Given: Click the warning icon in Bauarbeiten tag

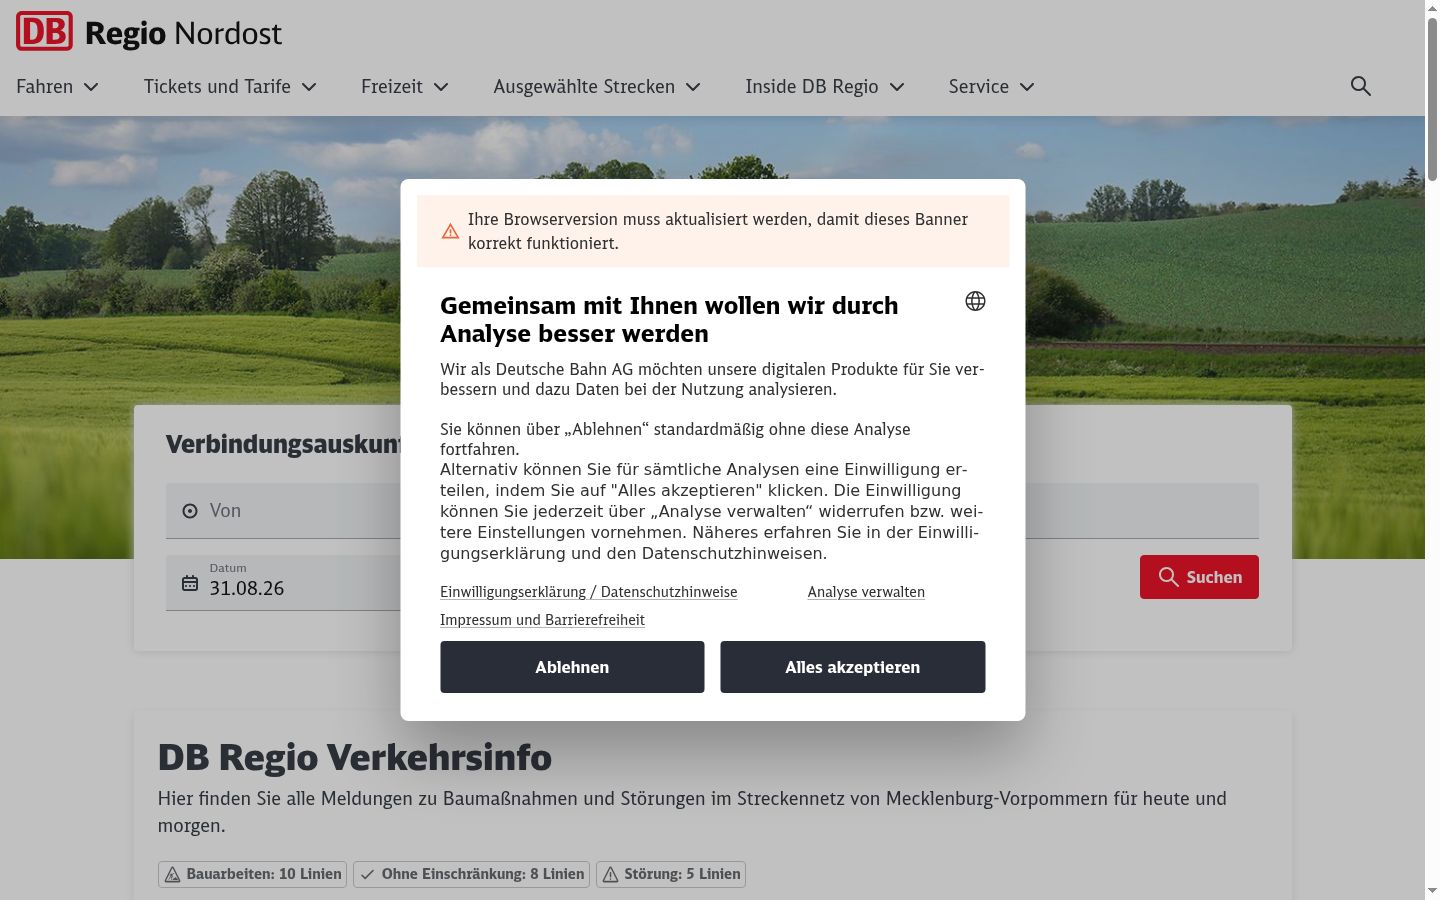Looking at the screenshot, I should 172,875.
